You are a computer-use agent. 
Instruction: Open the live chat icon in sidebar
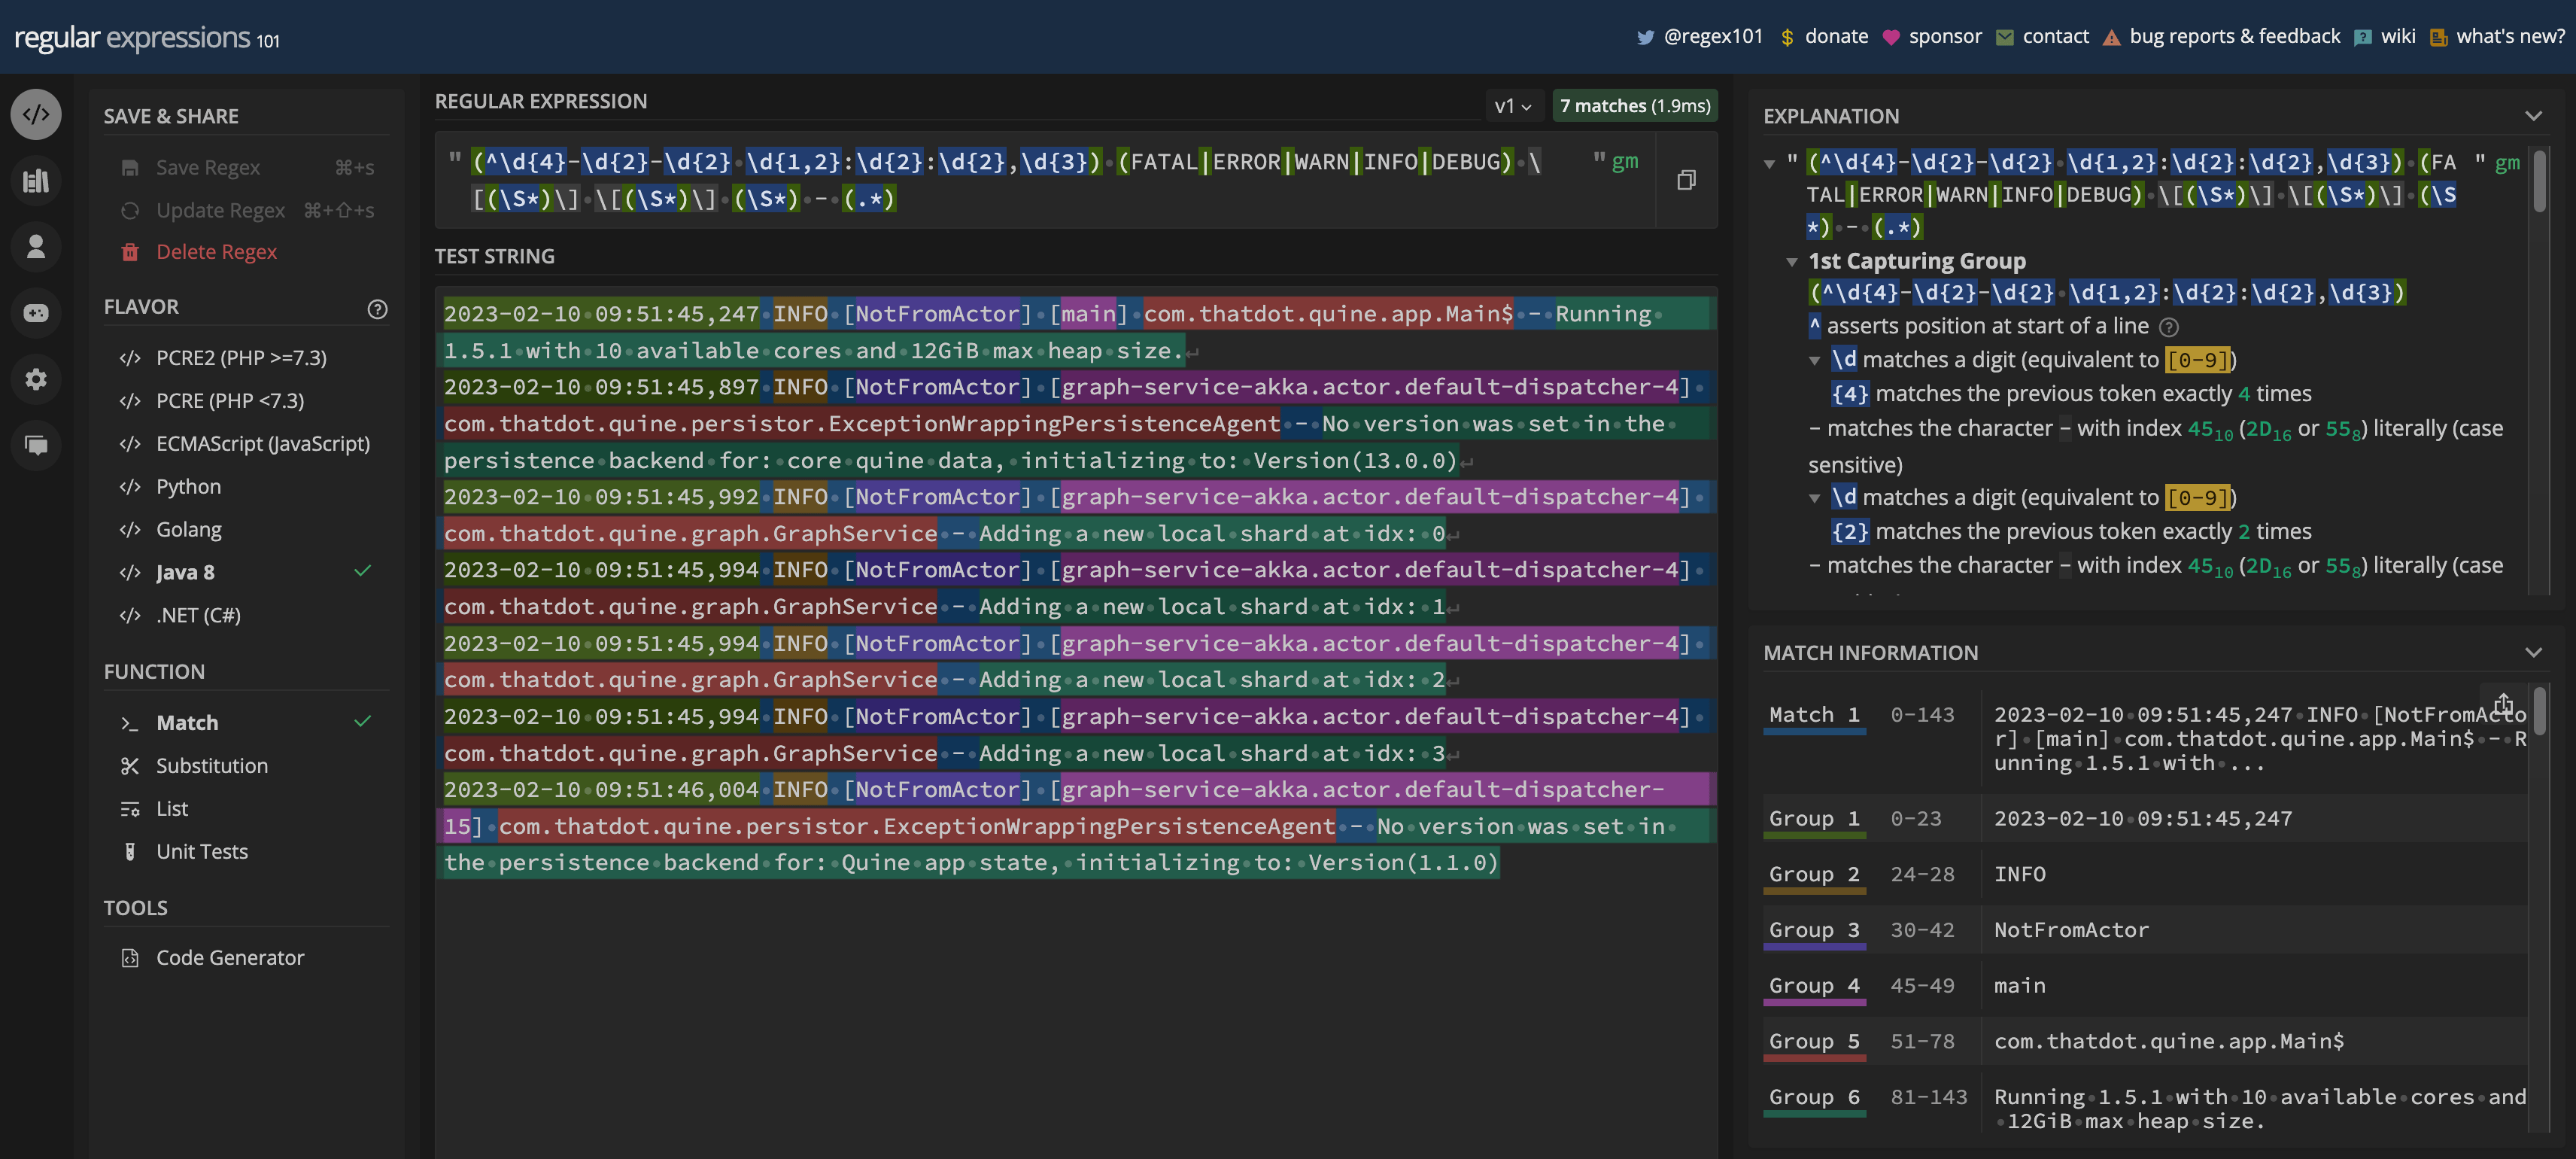[36, 445]
